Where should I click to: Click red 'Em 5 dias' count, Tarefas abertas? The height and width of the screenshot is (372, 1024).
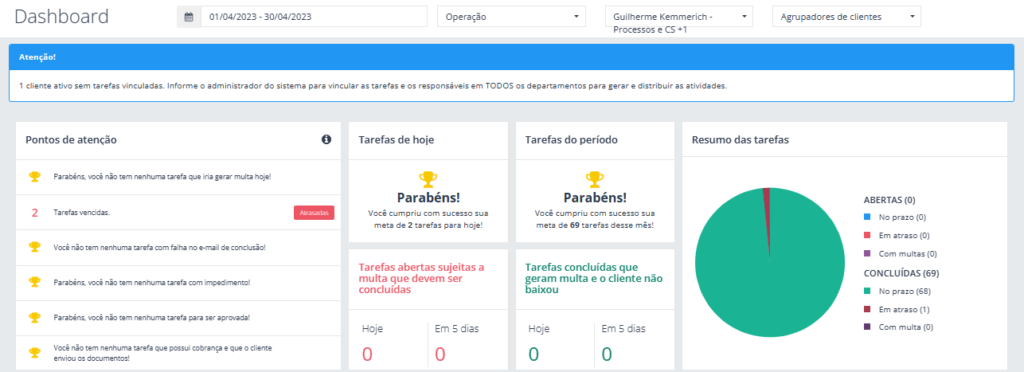tap(440, 354)
